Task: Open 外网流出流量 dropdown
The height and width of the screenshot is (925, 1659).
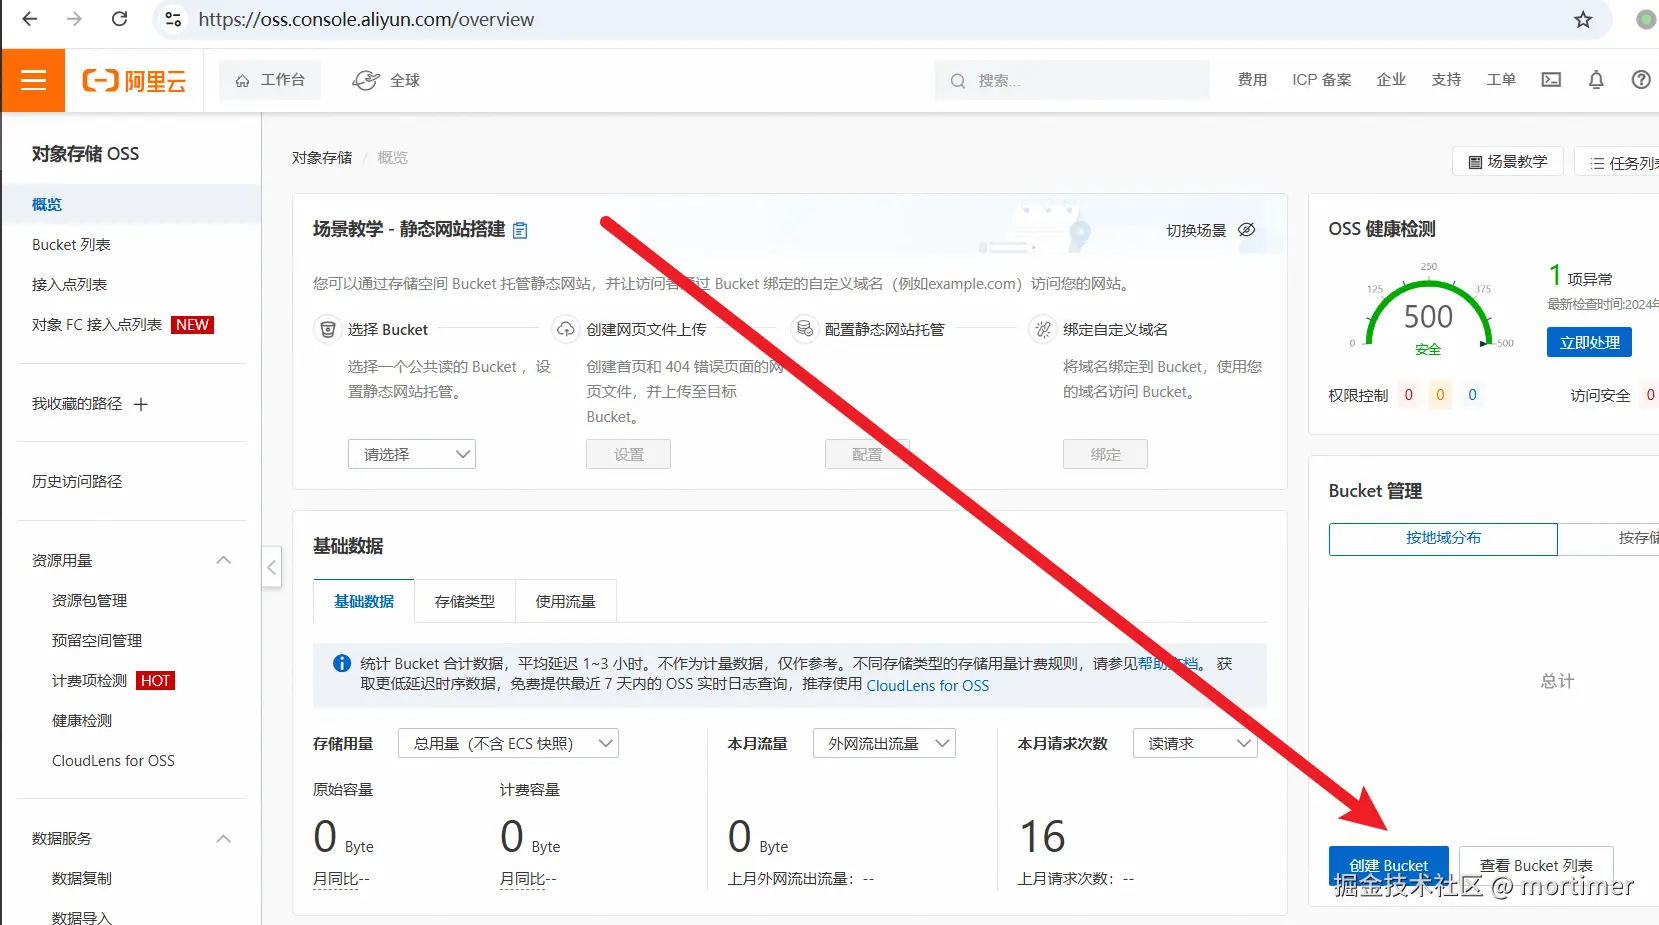Action: (x=884, y=743)
